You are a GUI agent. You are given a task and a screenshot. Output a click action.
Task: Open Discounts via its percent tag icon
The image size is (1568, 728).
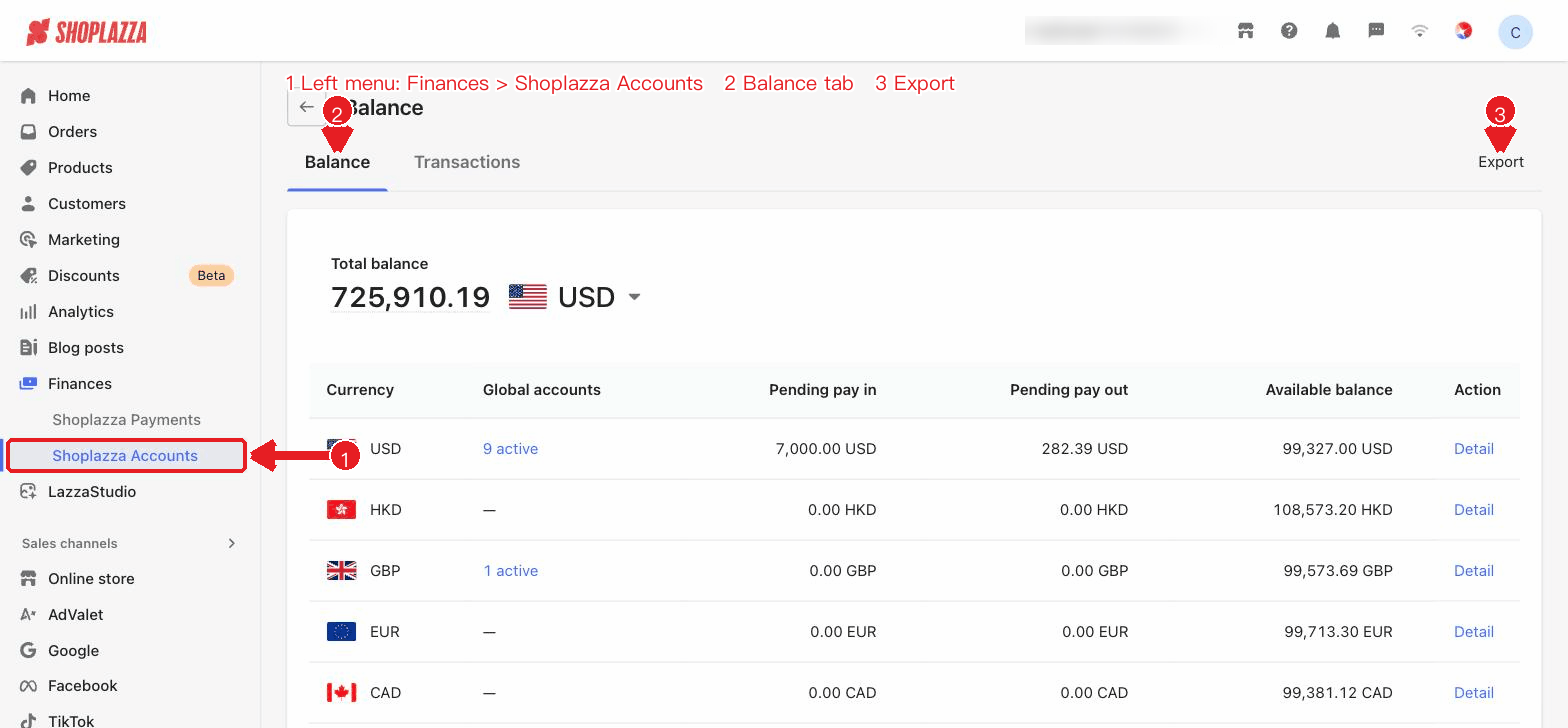point(28,276)
